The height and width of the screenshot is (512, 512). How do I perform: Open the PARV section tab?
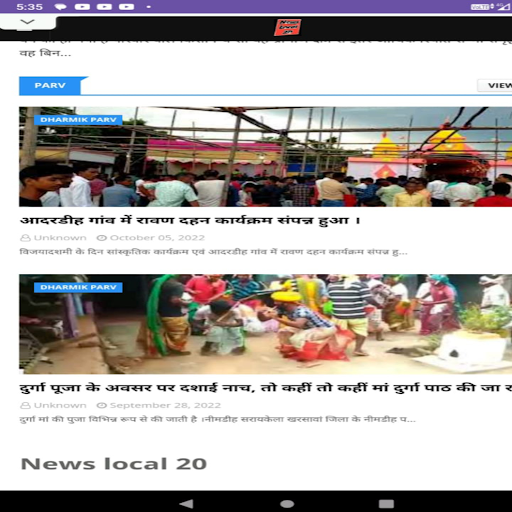50,86
